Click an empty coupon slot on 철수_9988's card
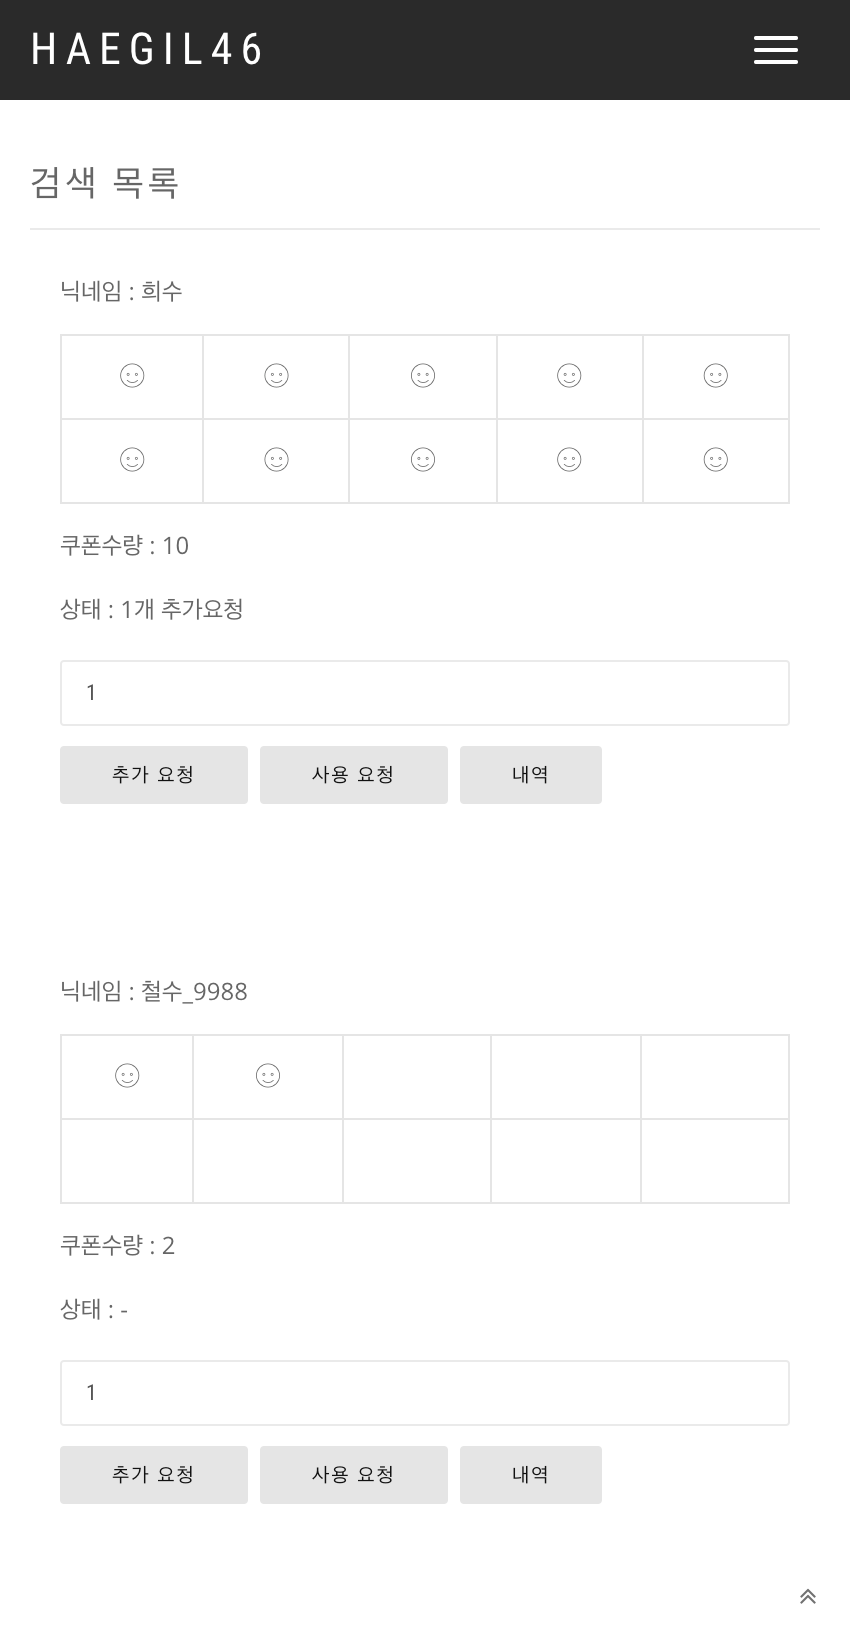Image resolution: width=850 pixels, height=1638 pixels. (417, 1076)
